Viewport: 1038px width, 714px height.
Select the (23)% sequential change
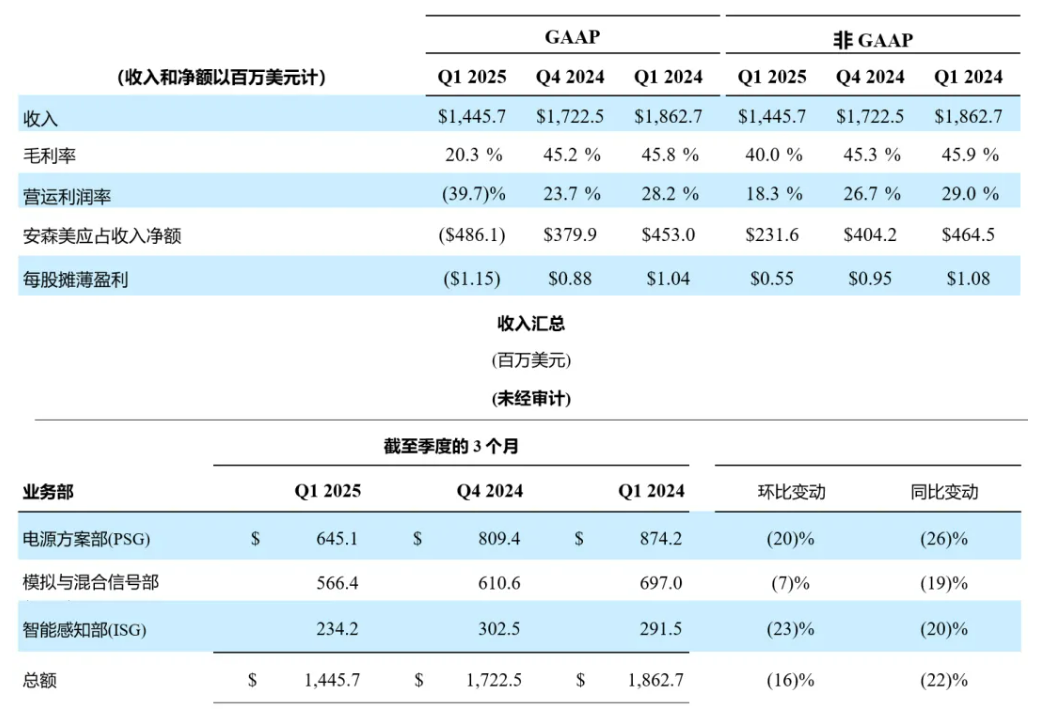coord(790,629)
